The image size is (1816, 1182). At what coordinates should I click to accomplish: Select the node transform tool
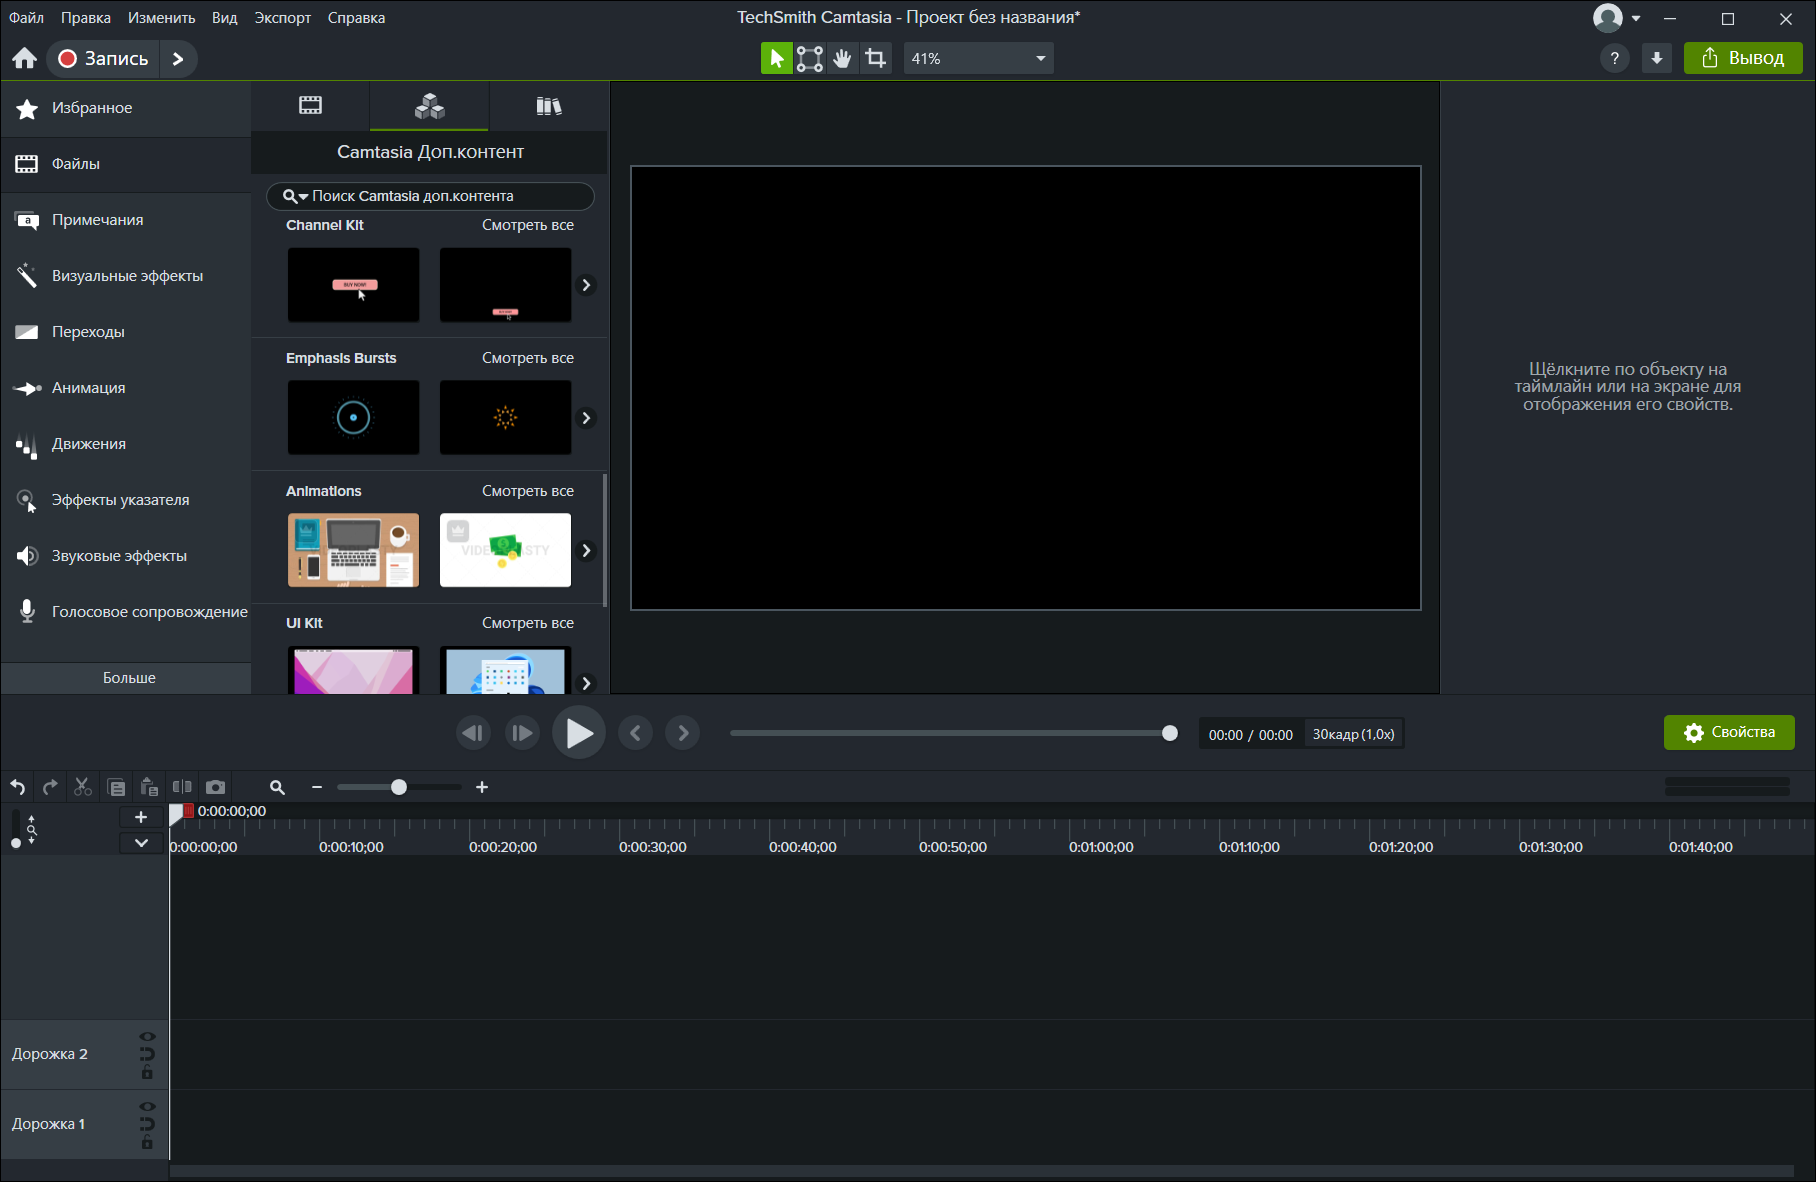pos(810,58)
